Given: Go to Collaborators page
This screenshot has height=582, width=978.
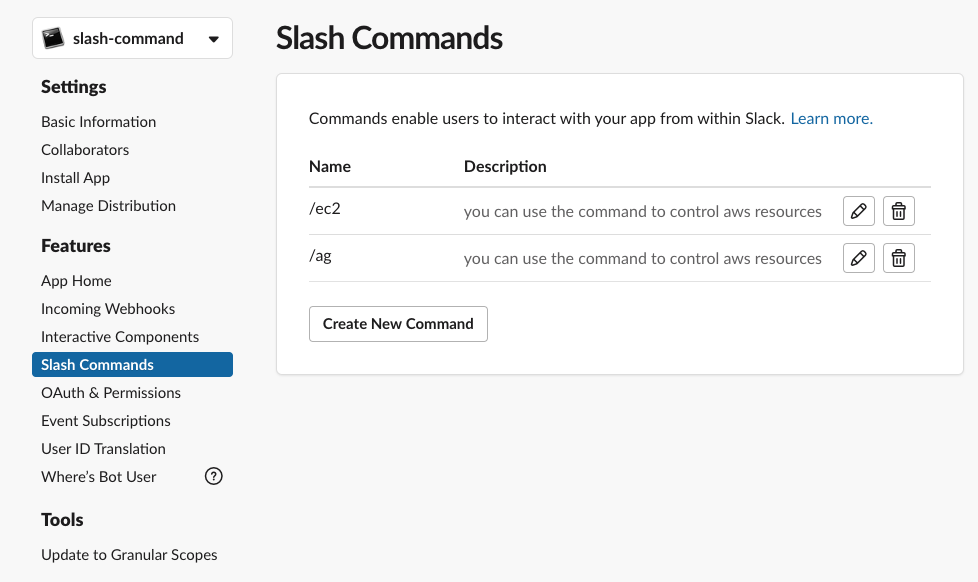Looking at the screenshot, I should coord(85,150).
